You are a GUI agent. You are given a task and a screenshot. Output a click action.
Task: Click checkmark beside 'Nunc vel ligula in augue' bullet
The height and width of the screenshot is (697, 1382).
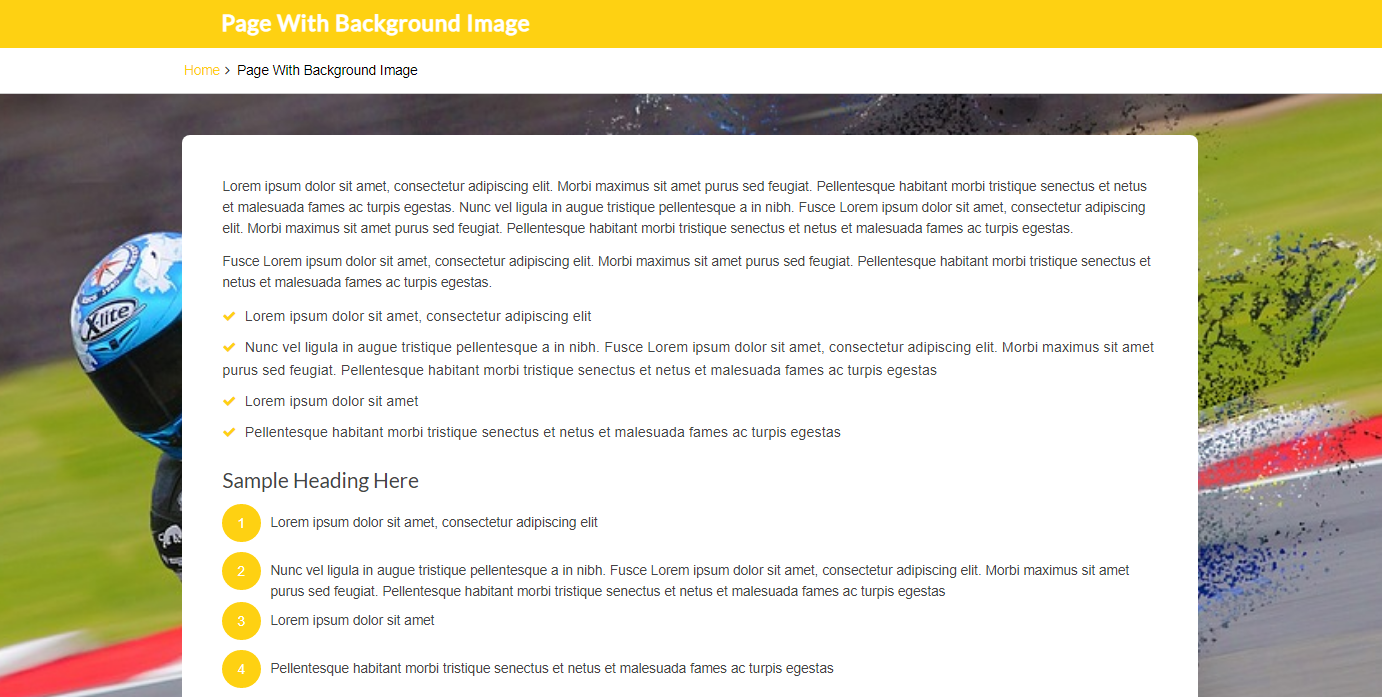[229, 347]
